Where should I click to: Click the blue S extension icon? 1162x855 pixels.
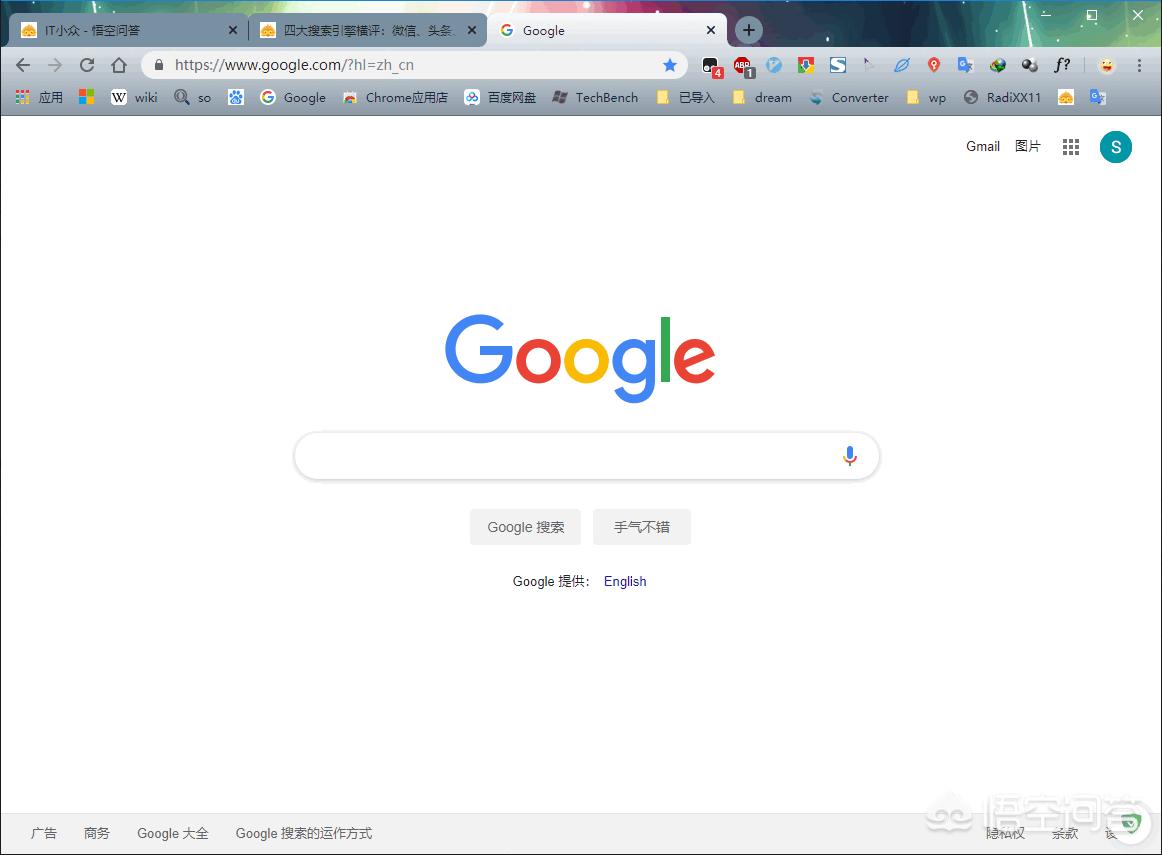(837, 65)
